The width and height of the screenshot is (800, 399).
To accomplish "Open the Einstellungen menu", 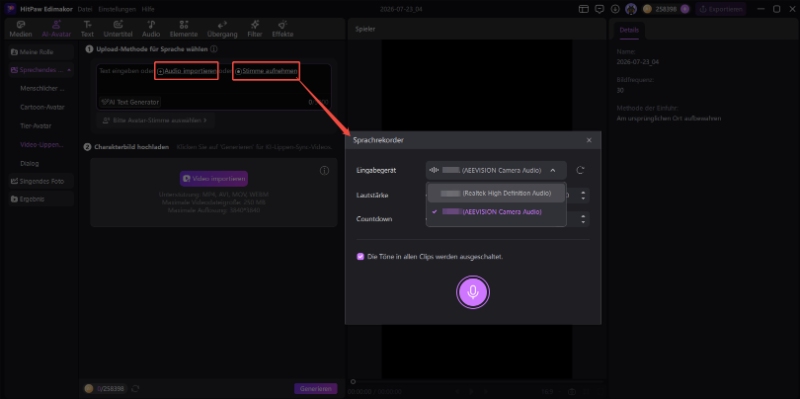I will [x=117, y=9].
